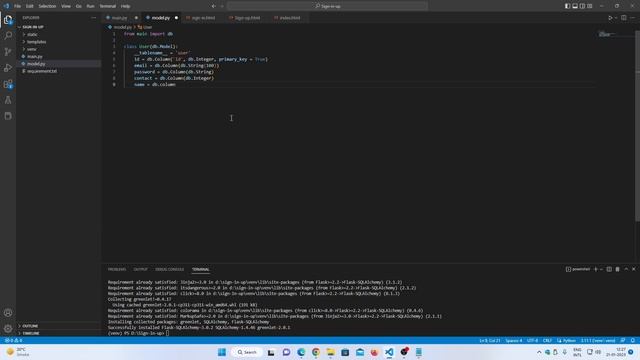
Task: Expand the static folder
Action: (32, 34)
